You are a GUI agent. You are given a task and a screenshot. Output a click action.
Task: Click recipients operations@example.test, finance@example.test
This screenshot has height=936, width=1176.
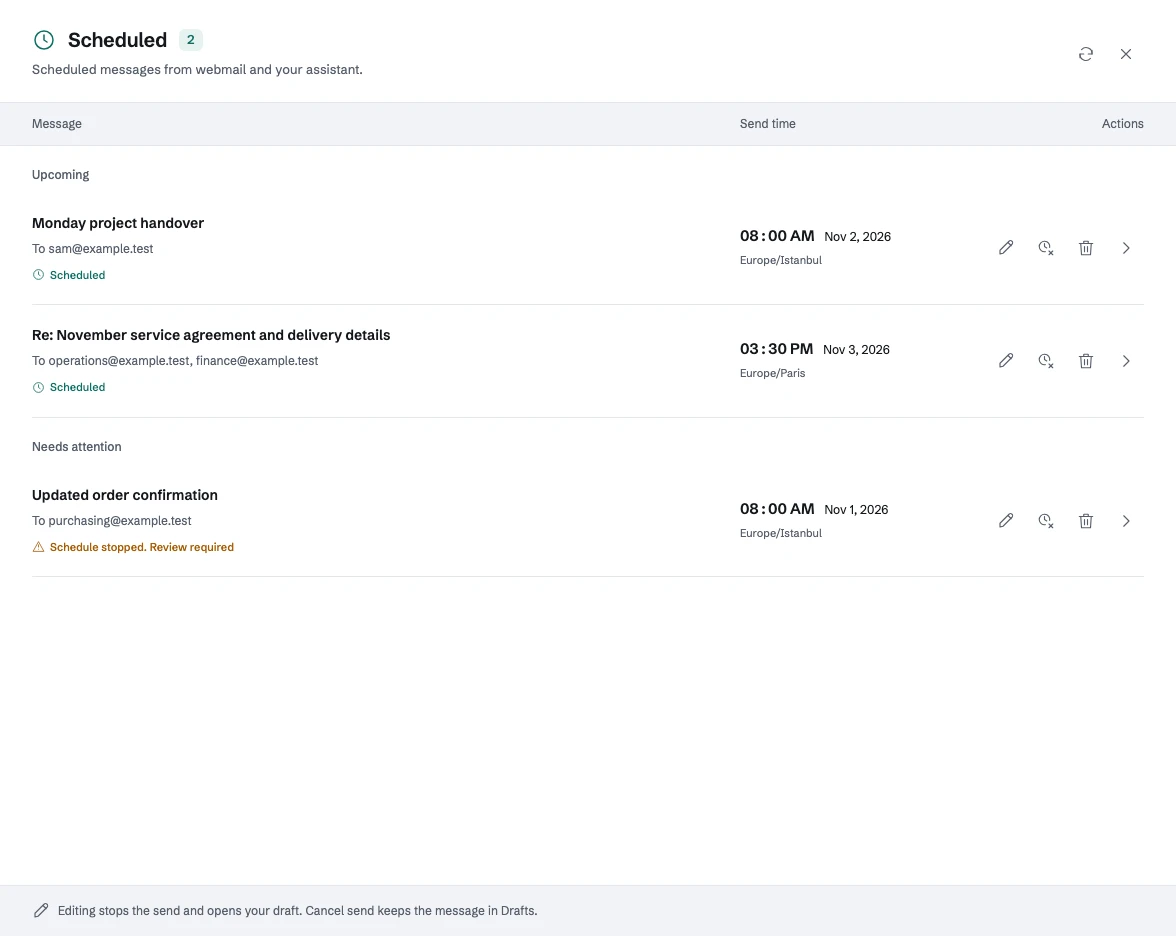[x=183, y=361]
